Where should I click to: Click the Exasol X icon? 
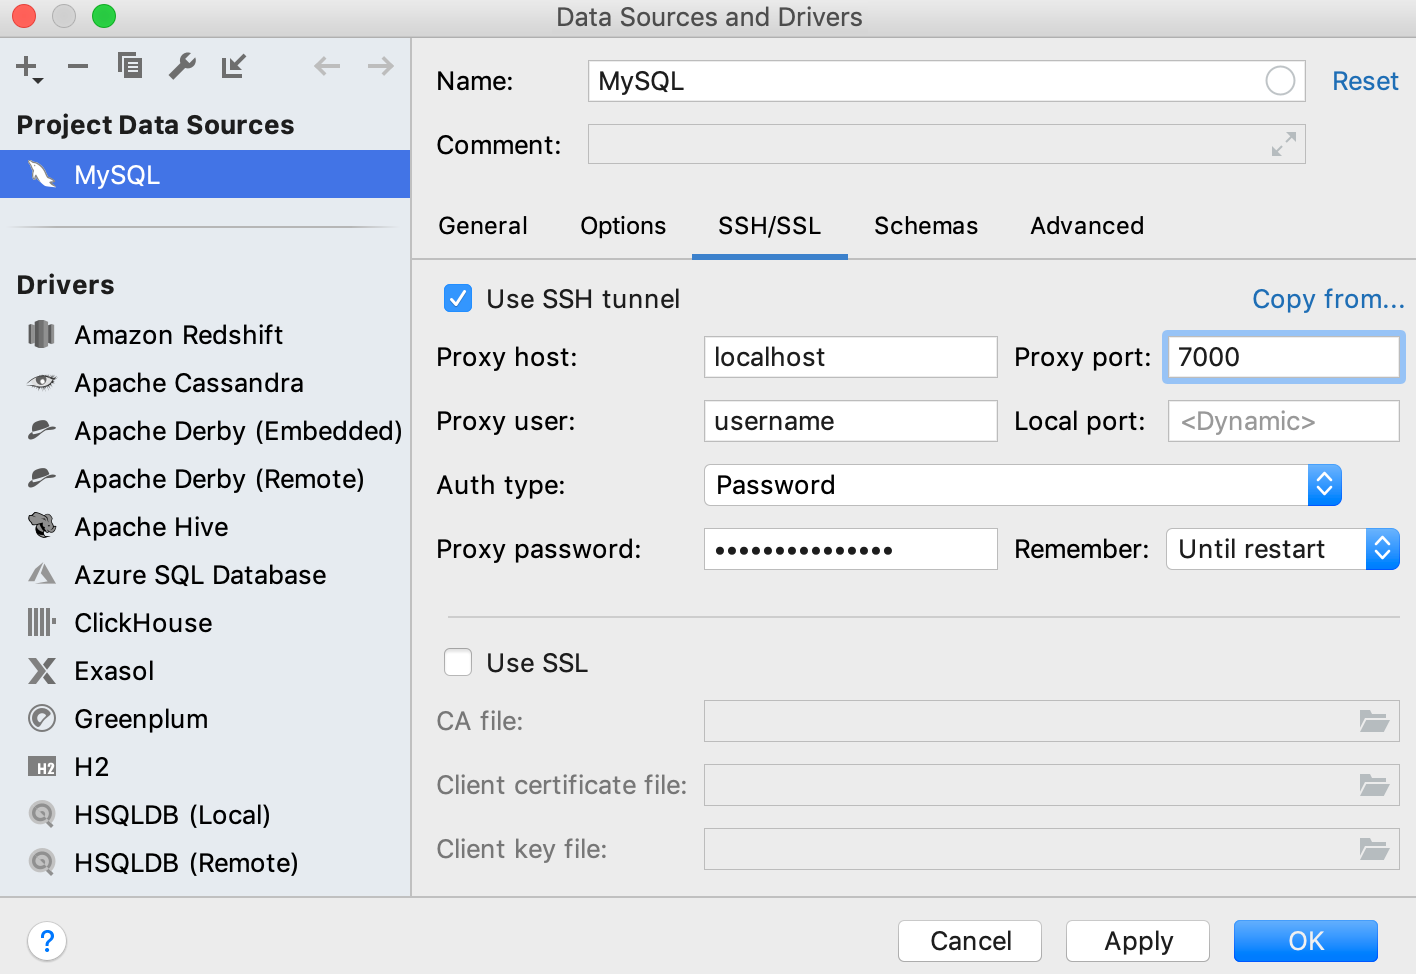pos(42,670)
